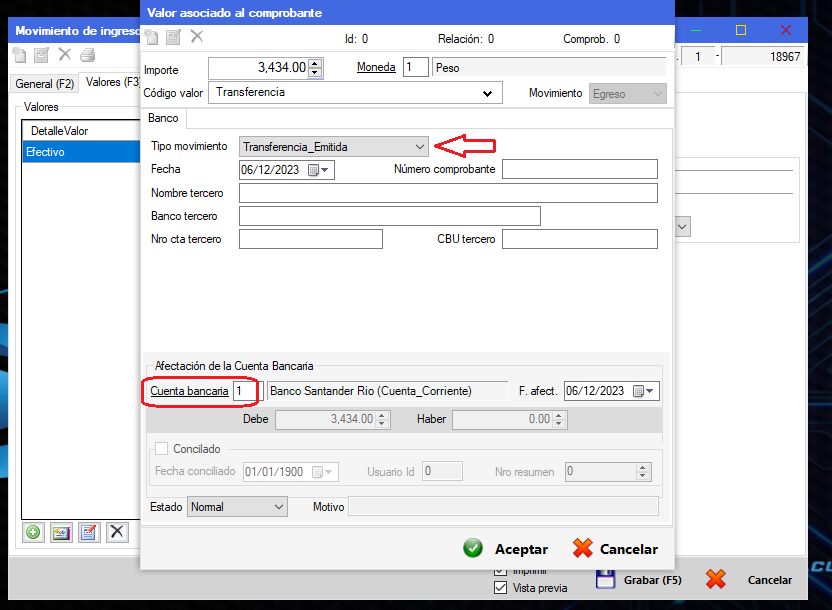
Task: Click the Cancelar button in dialog
Action: point(616,549)
